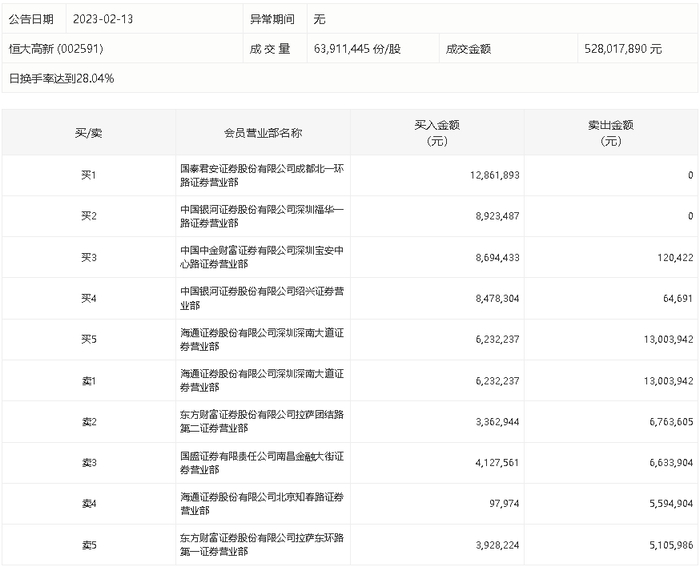This screenshot has width=700, height=567.
Task: Select buy amount 6,232,237 in 卖1 row
Action: [x=497, y=381]
